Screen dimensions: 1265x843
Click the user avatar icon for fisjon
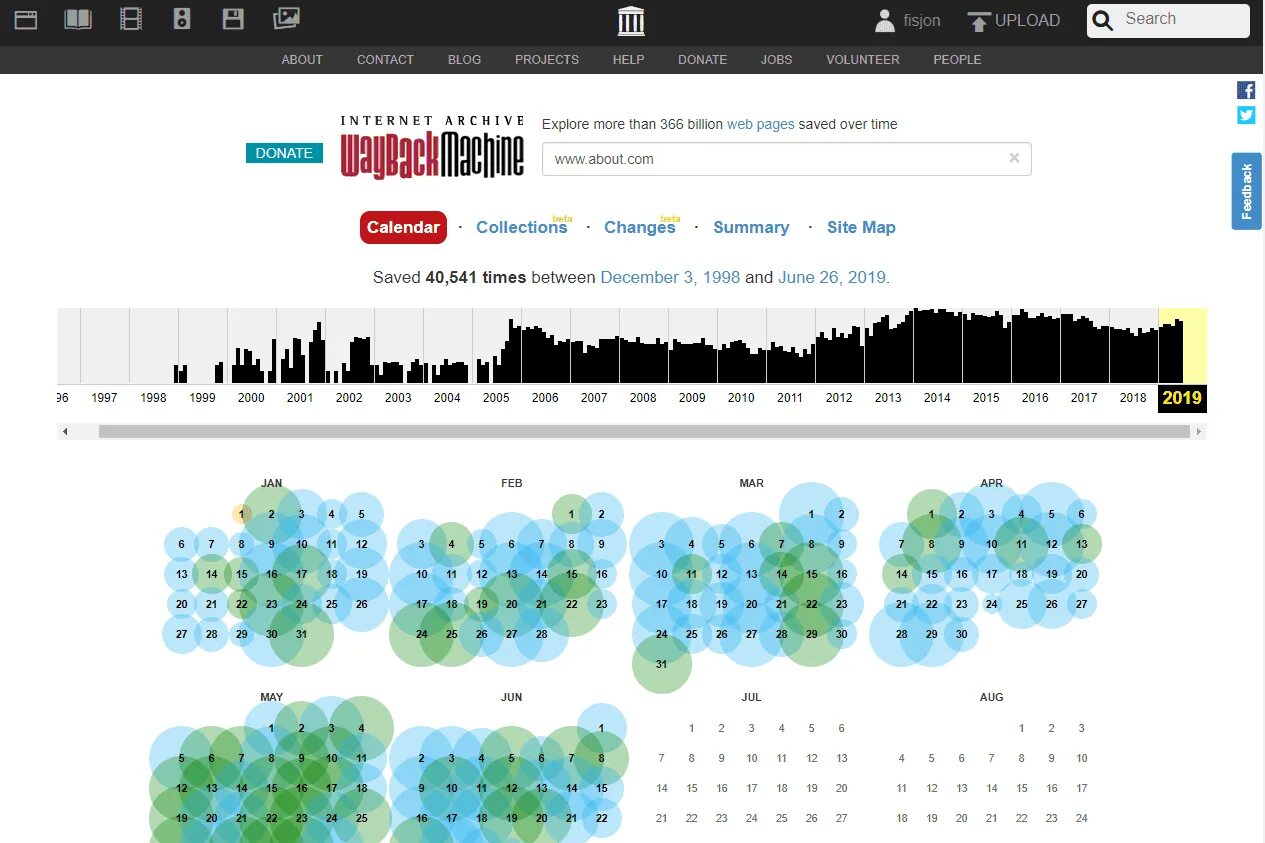(x=885, y=20)
